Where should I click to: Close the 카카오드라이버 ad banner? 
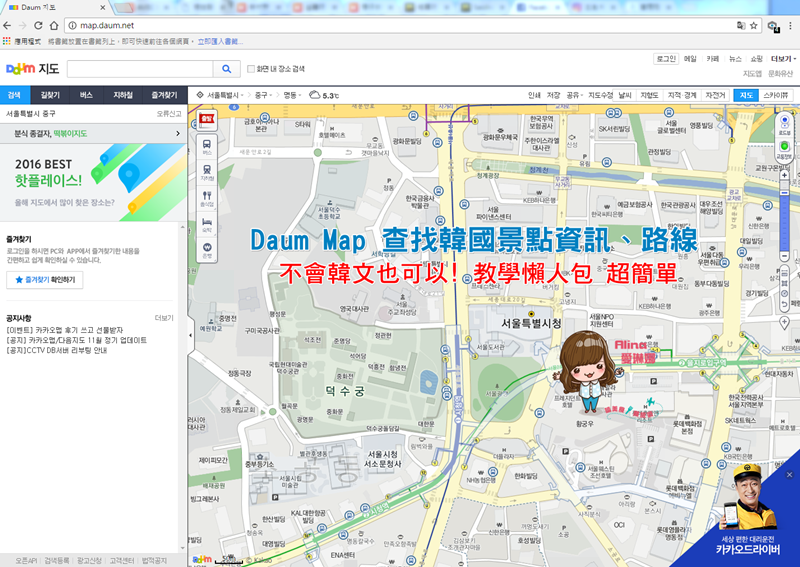click(x=789, y=475)
